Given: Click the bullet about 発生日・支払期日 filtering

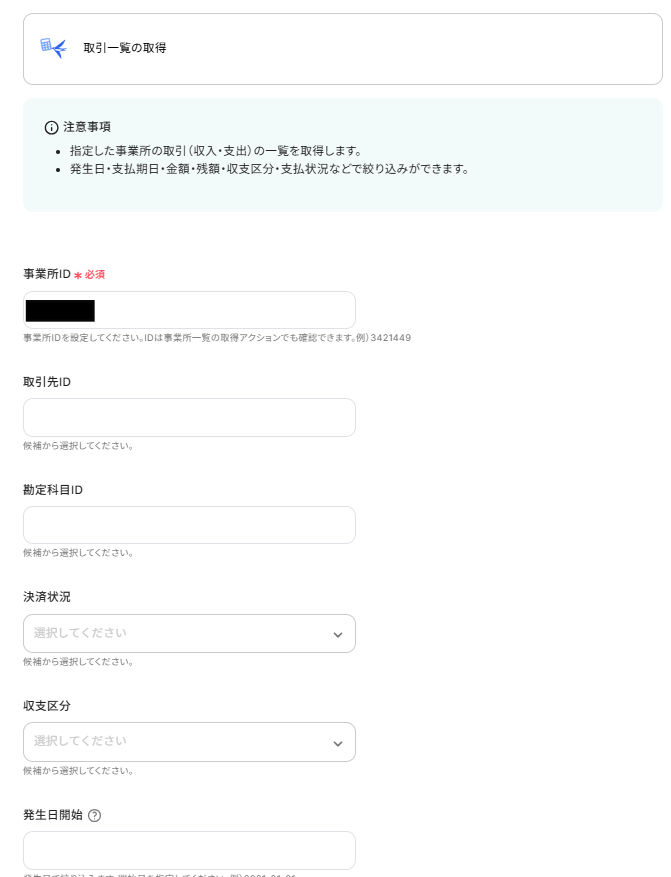Looking at the screenshot, I should coord(270,169).
